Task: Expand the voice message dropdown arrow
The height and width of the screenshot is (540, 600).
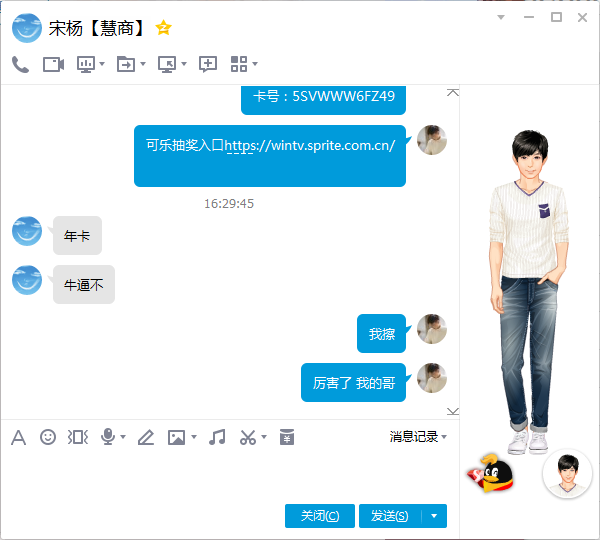Action: pos(123,437)
